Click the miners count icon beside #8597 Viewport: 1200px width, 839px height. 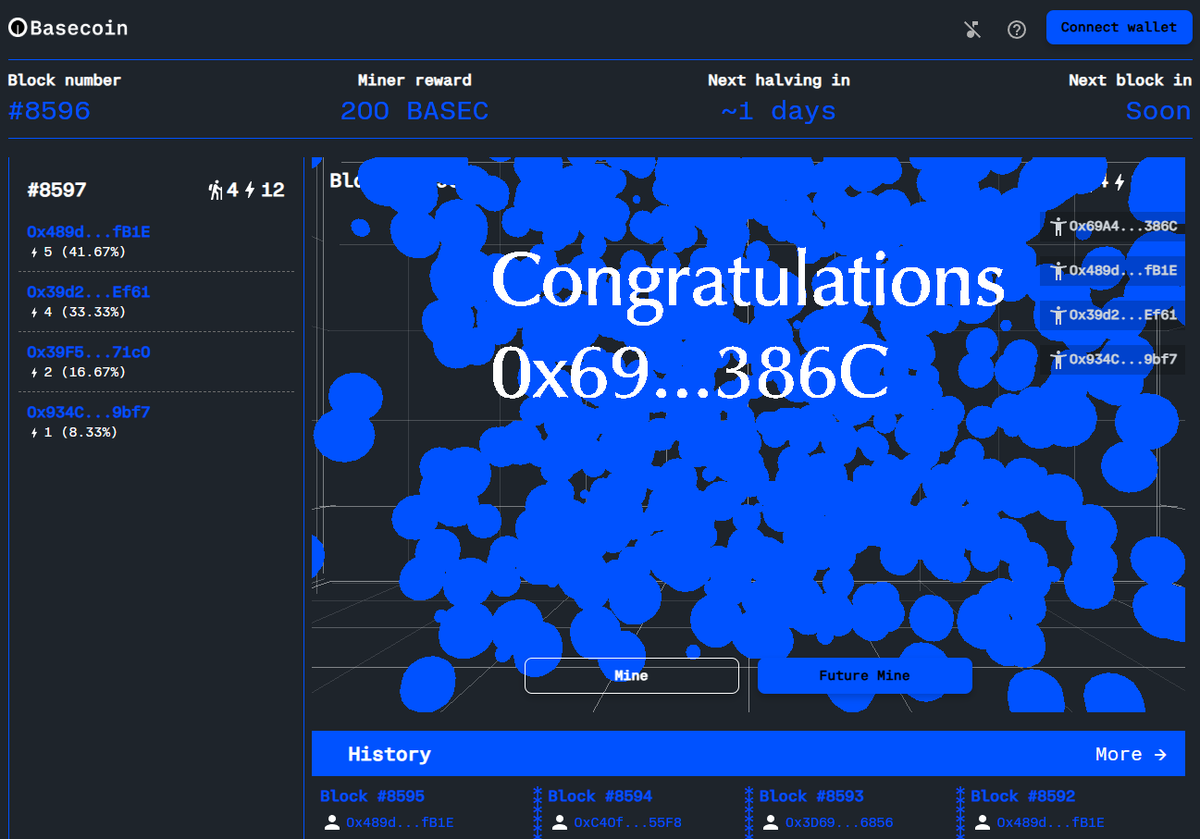pos(215,190)
